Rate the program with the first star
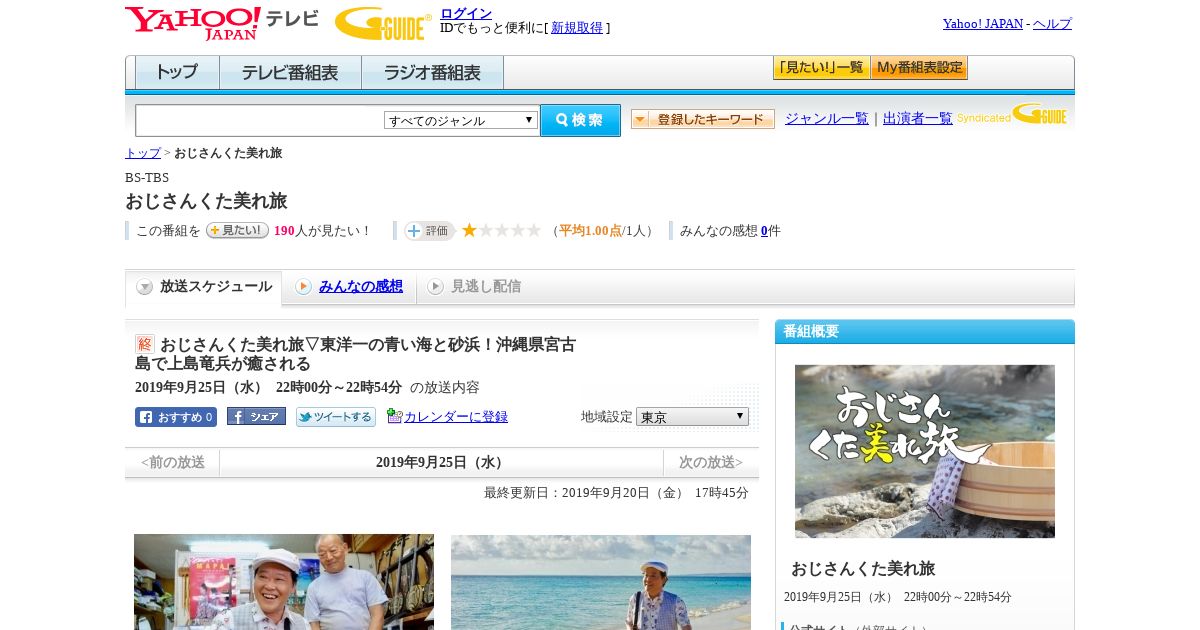 tap(469, 231)
